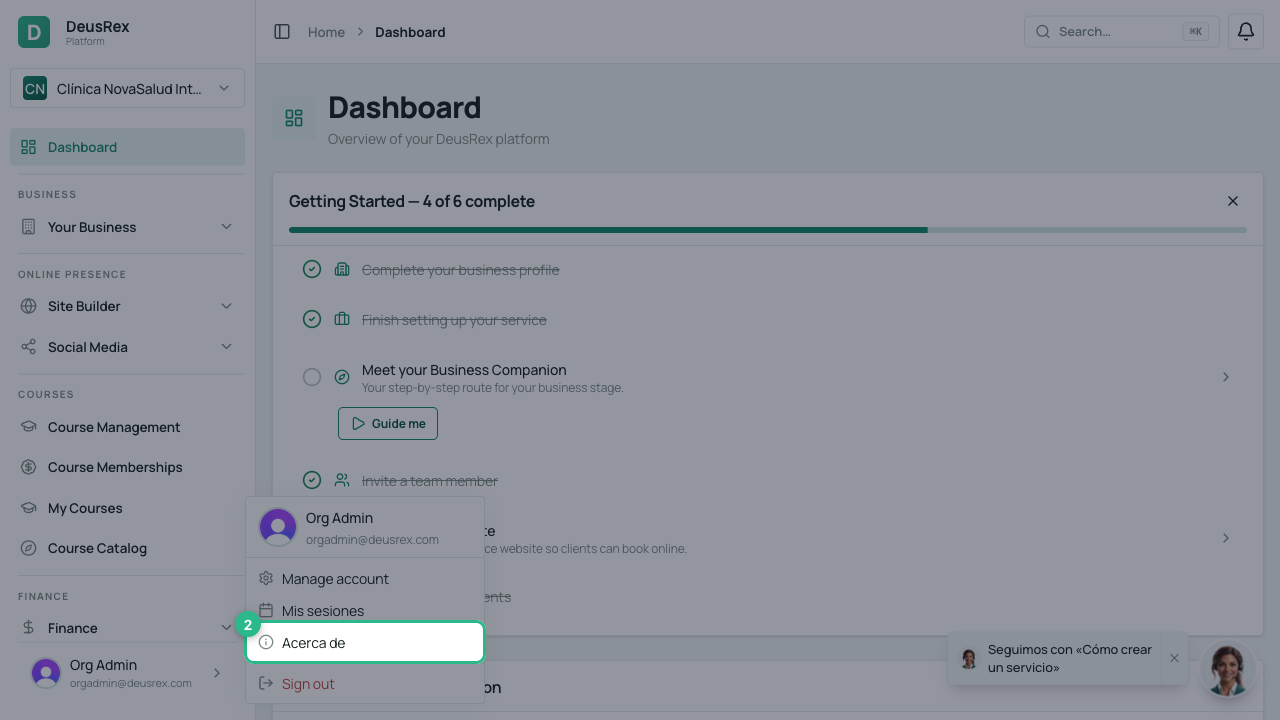This screenshot has height=720, width=1280.
Task: Click the Org Admin avatar in popup menu
Action: (x=278, y=527)
